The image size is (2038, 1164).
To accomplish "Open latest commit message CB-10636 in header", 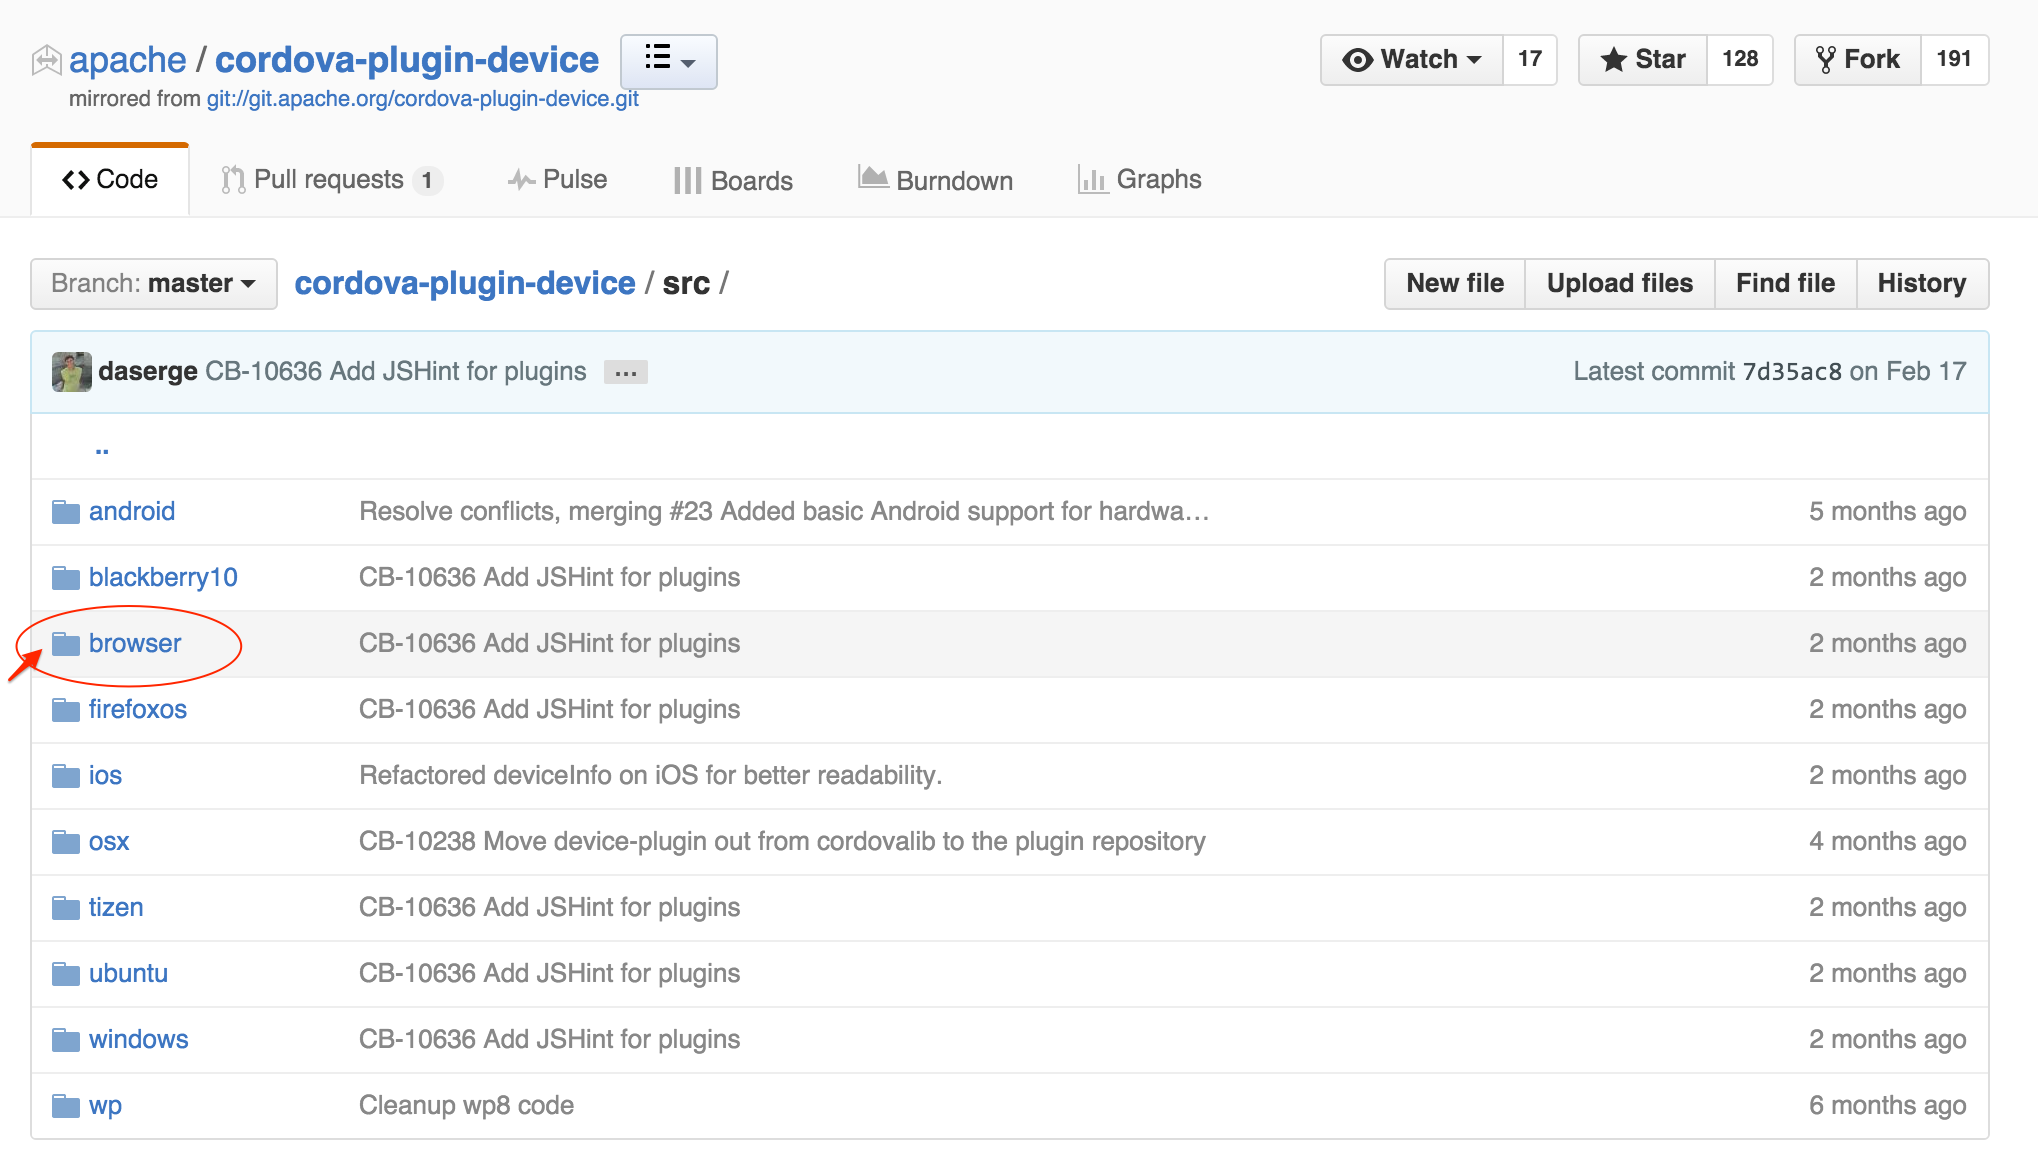I will [x=396, y=372].
